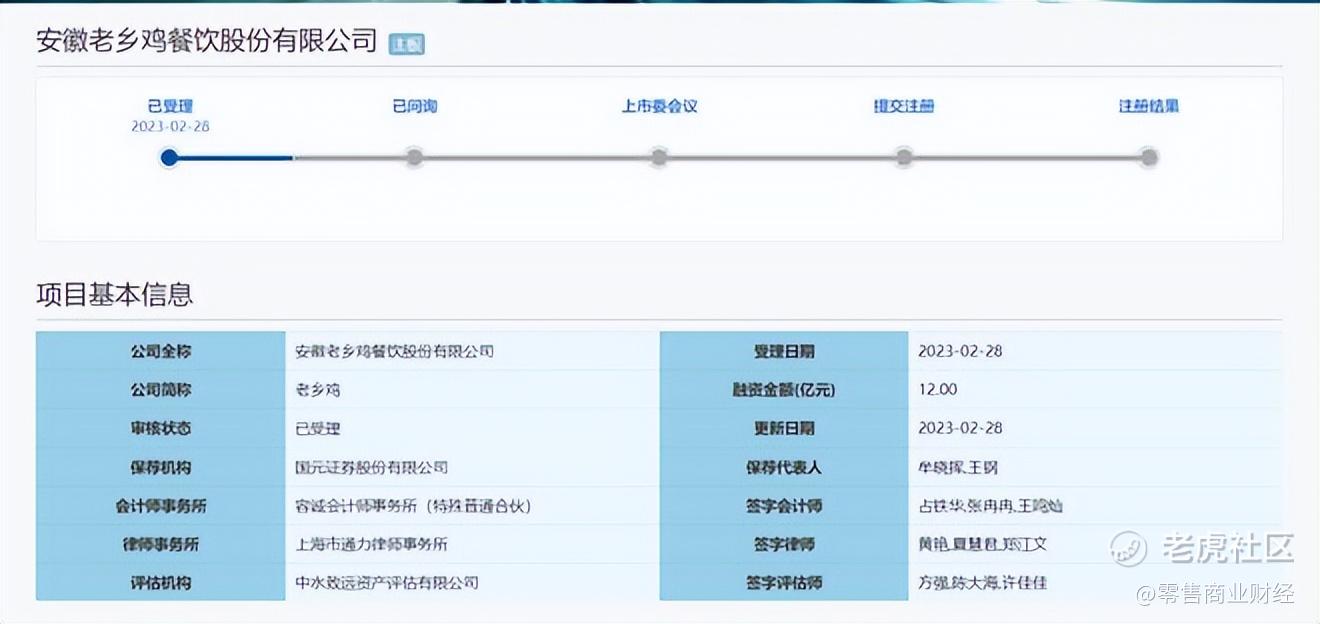Click the 公司简称 label cell
The image size is (1320, 624).
pos(161,390)
